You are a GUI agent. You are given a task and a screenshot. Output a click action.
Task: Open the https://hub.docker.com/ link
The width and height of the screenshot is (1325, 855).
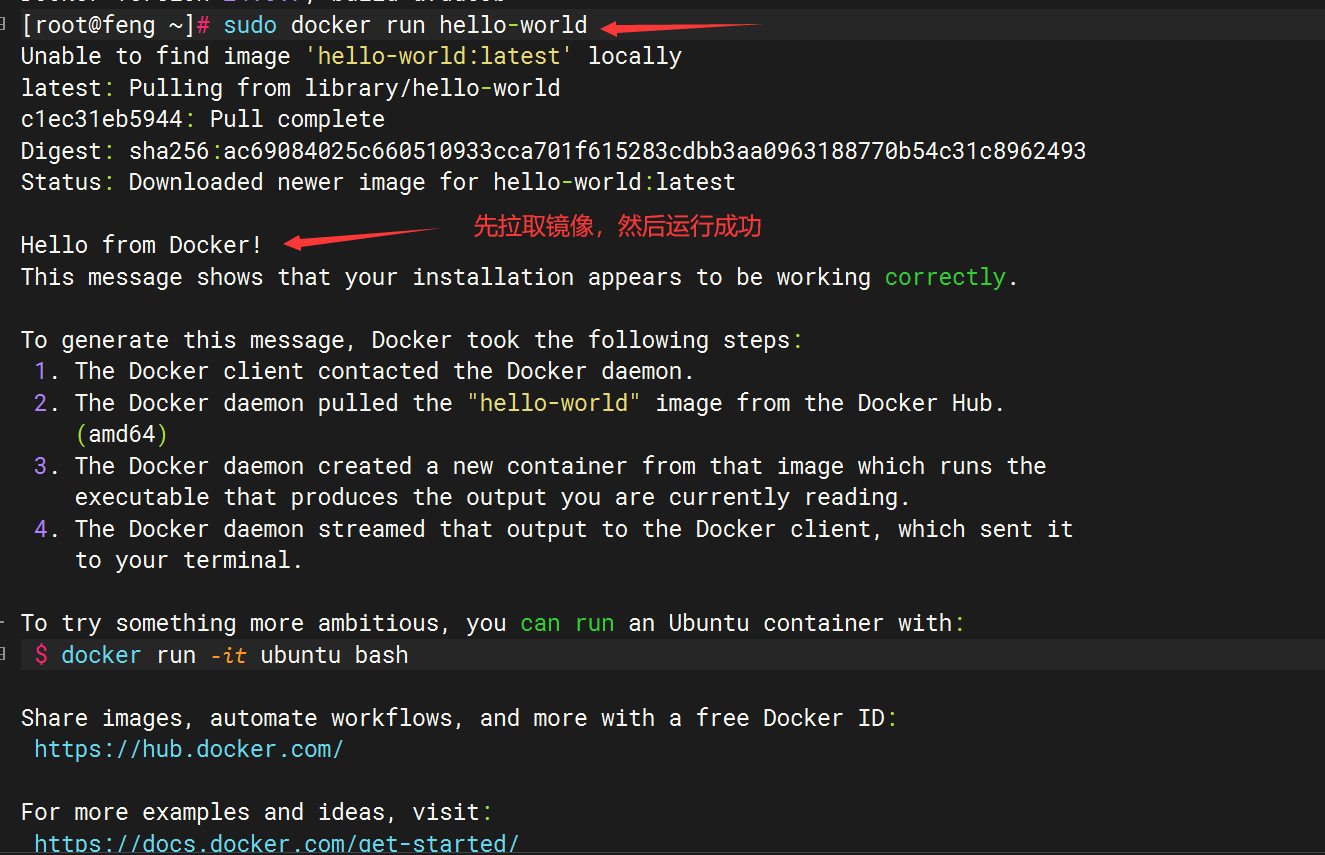[189, 749]
